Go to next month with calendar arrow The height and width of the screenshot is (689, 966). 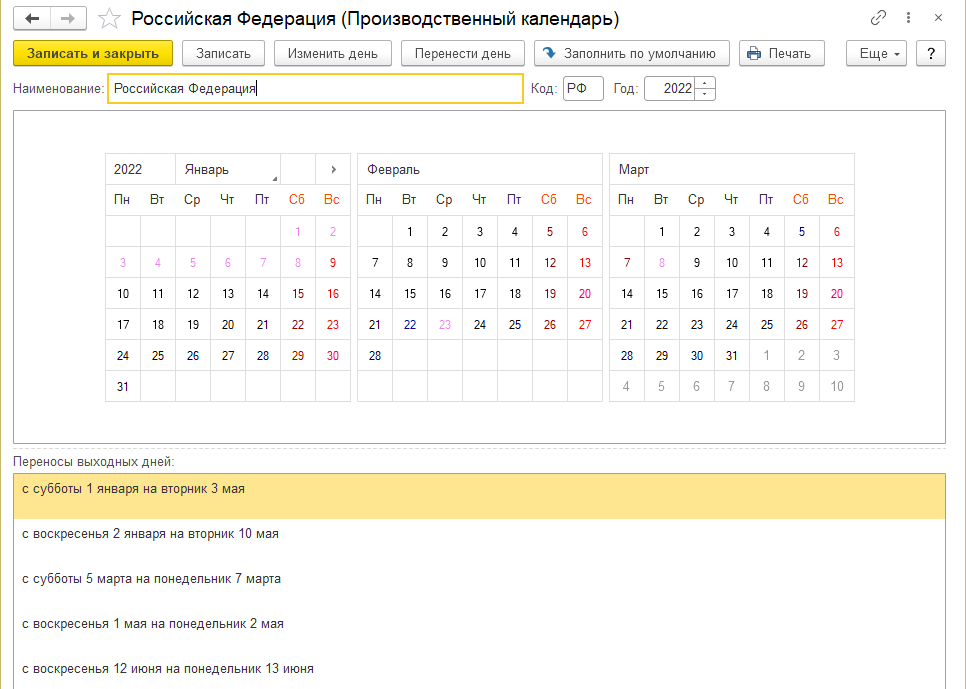[333, 169]
